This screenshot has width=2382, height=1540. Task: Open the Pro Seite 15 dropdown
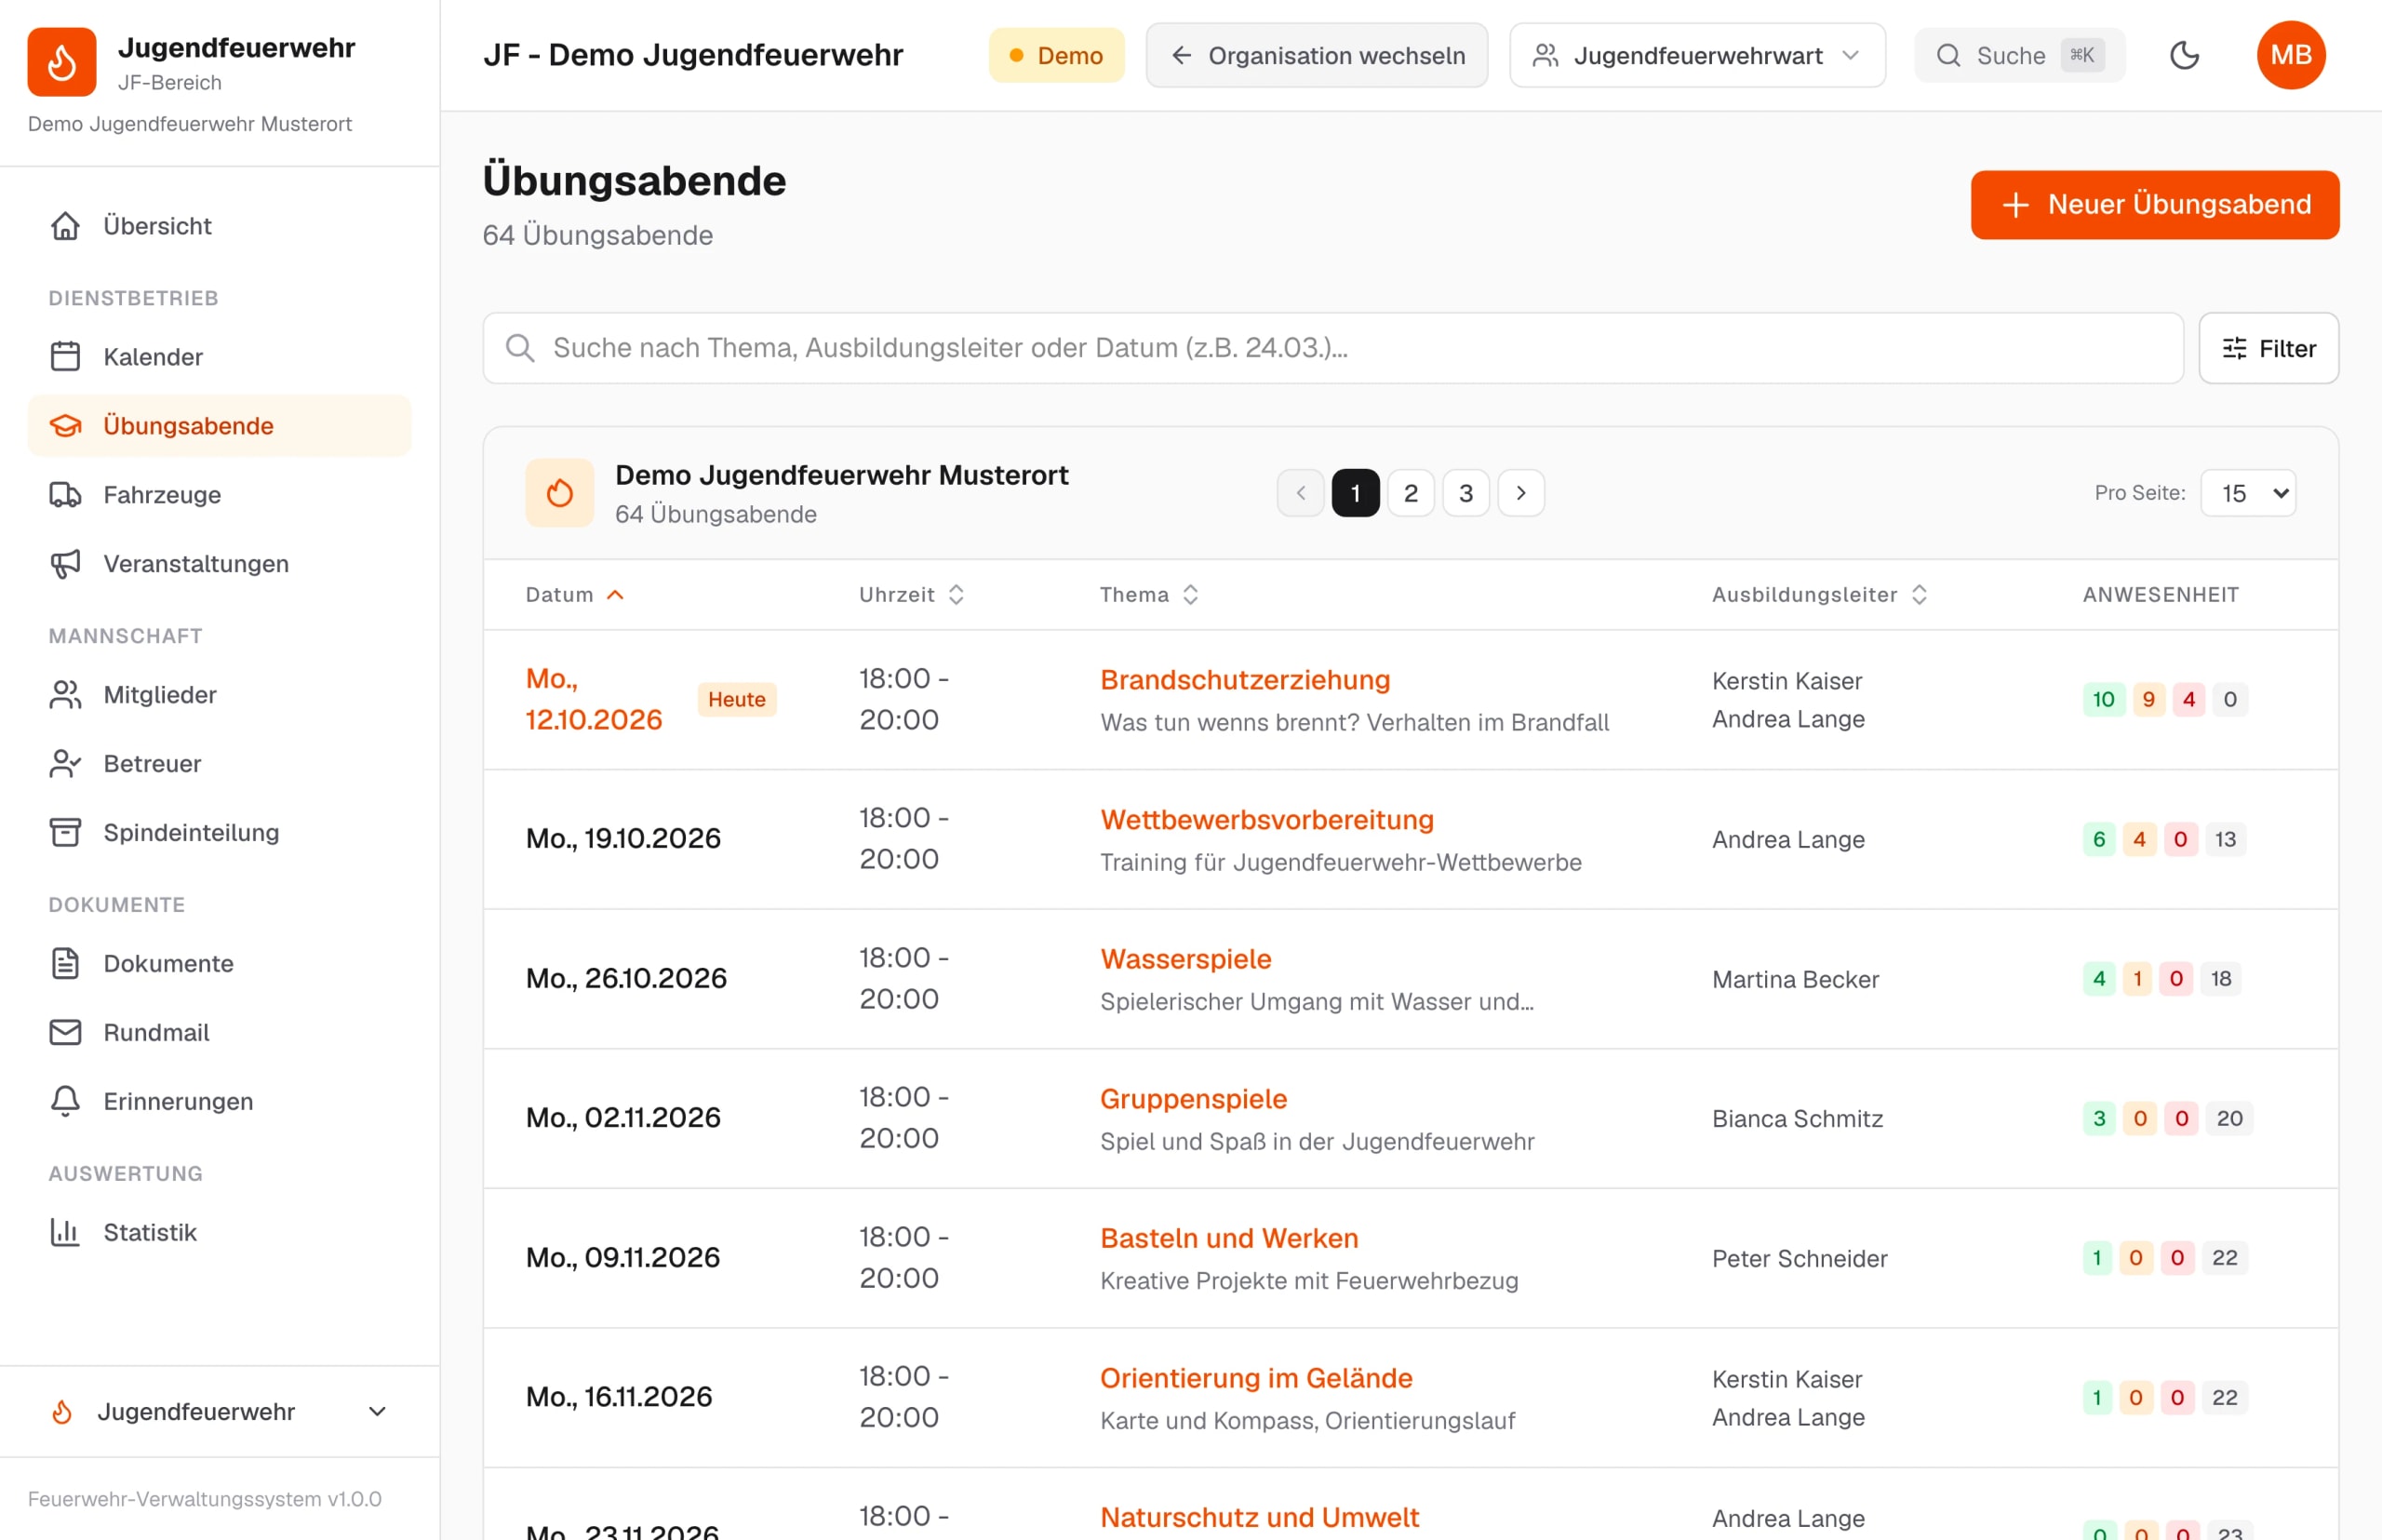coord(2247,493)
